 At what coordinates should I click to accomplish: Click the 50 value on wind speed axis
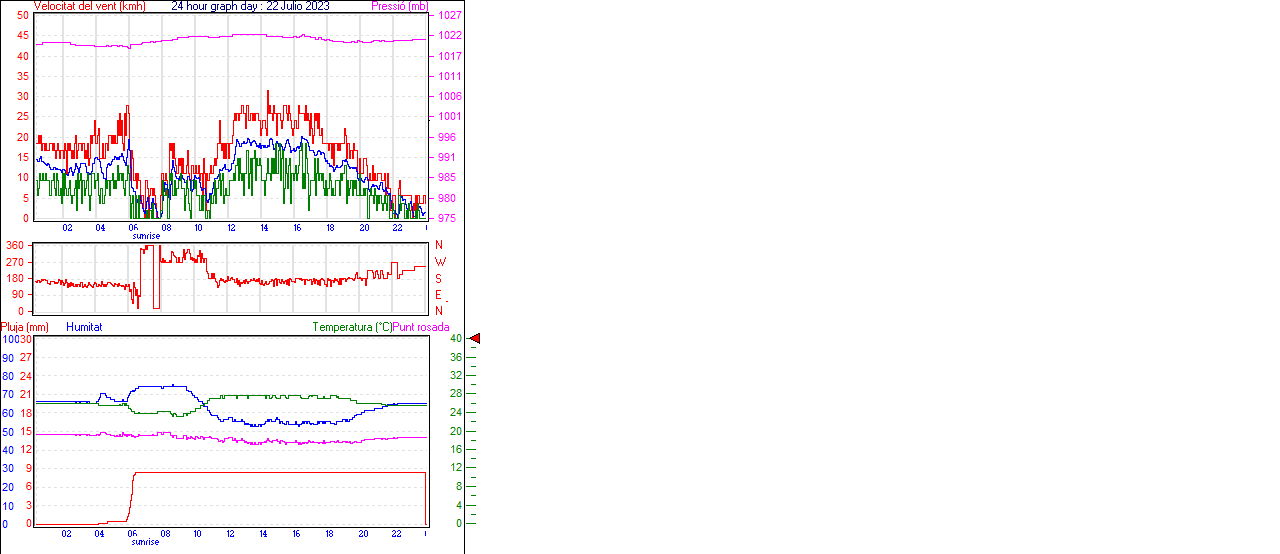tap(22, 16)
